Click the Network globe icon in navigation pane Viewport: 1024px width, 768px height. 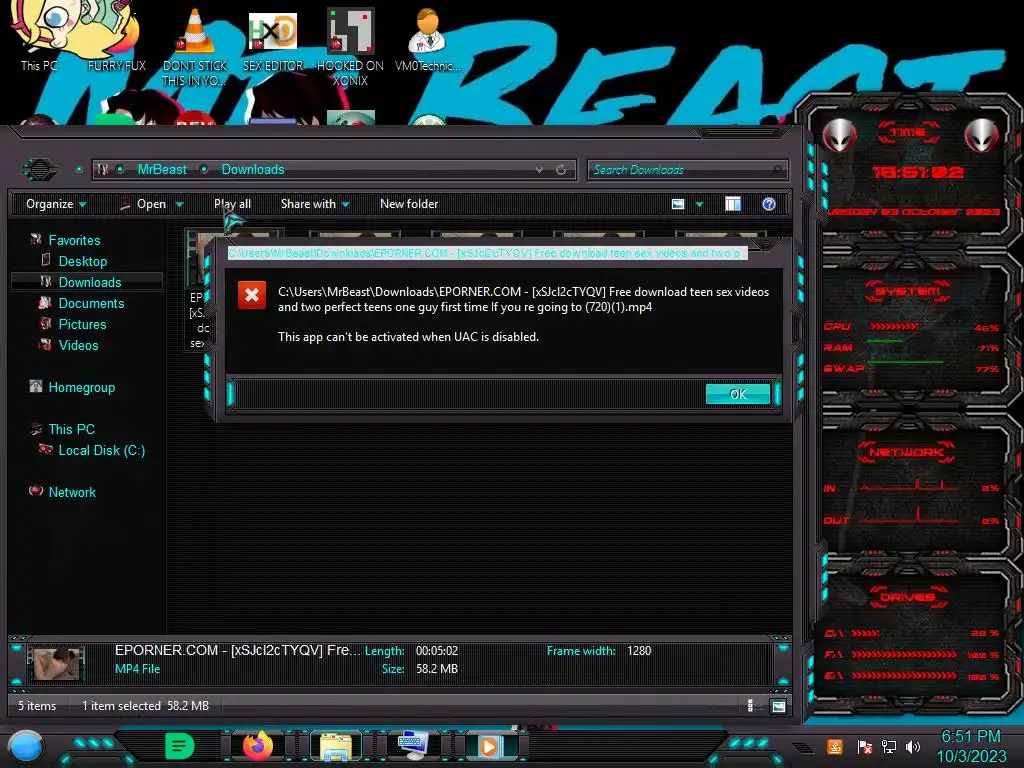tap(36, 490)
